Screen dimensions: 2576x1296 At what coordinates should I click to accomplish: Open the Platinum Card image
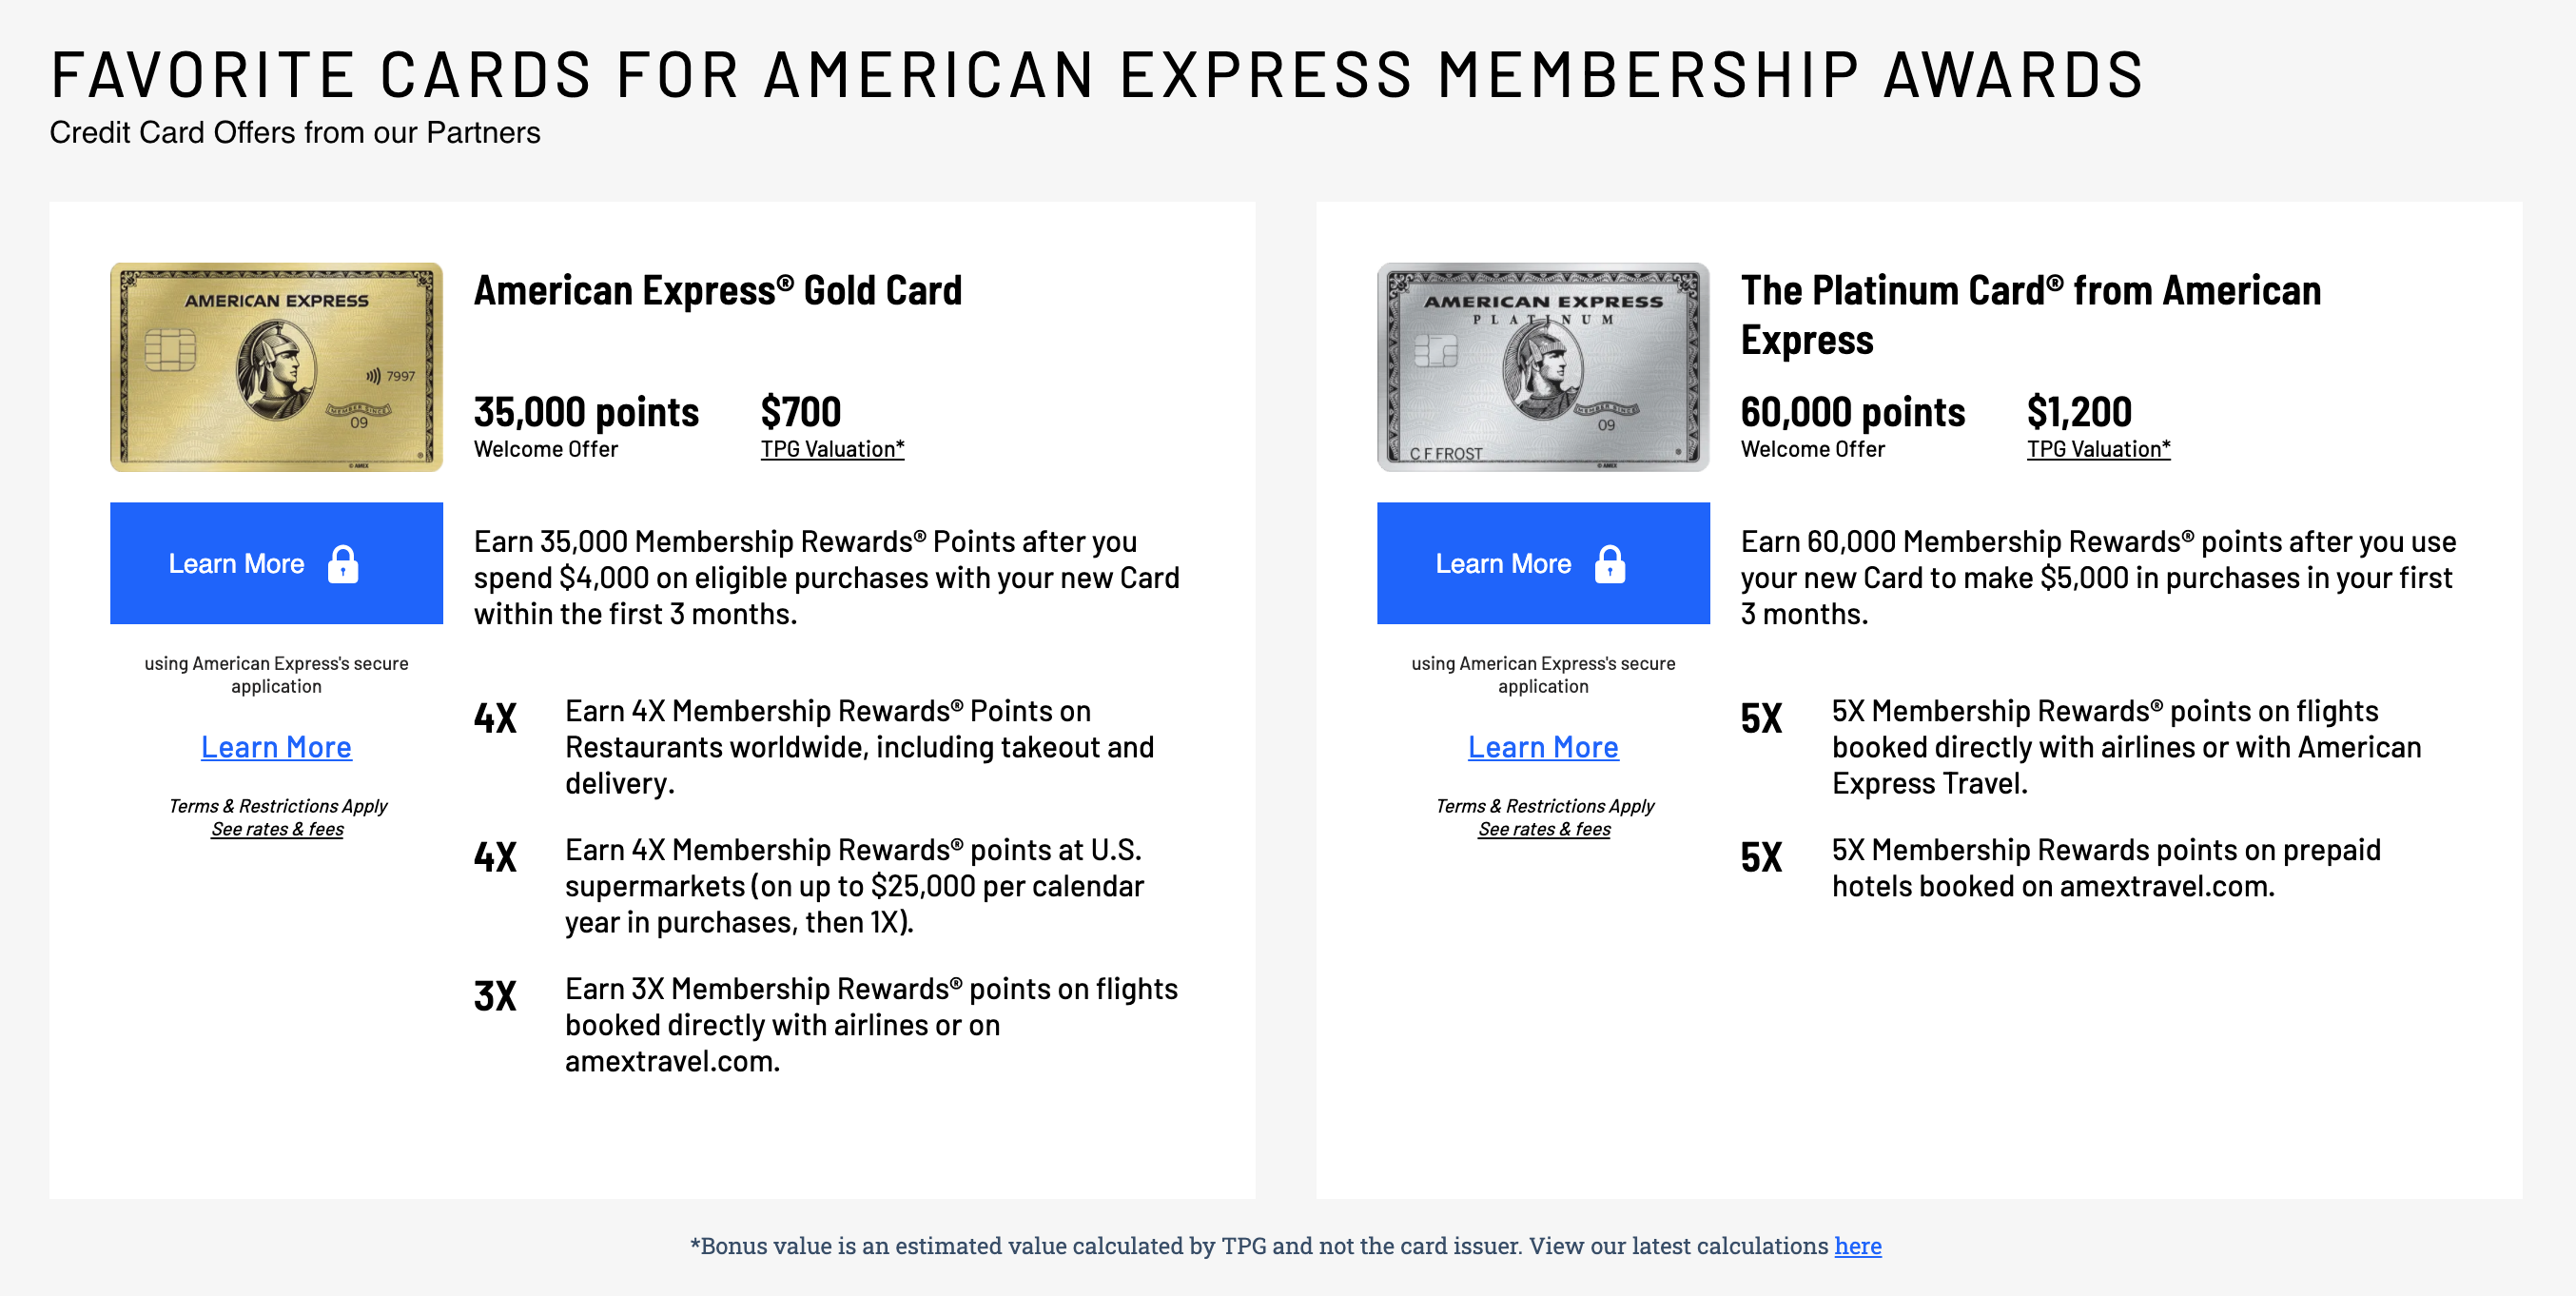pos(1543,367)
